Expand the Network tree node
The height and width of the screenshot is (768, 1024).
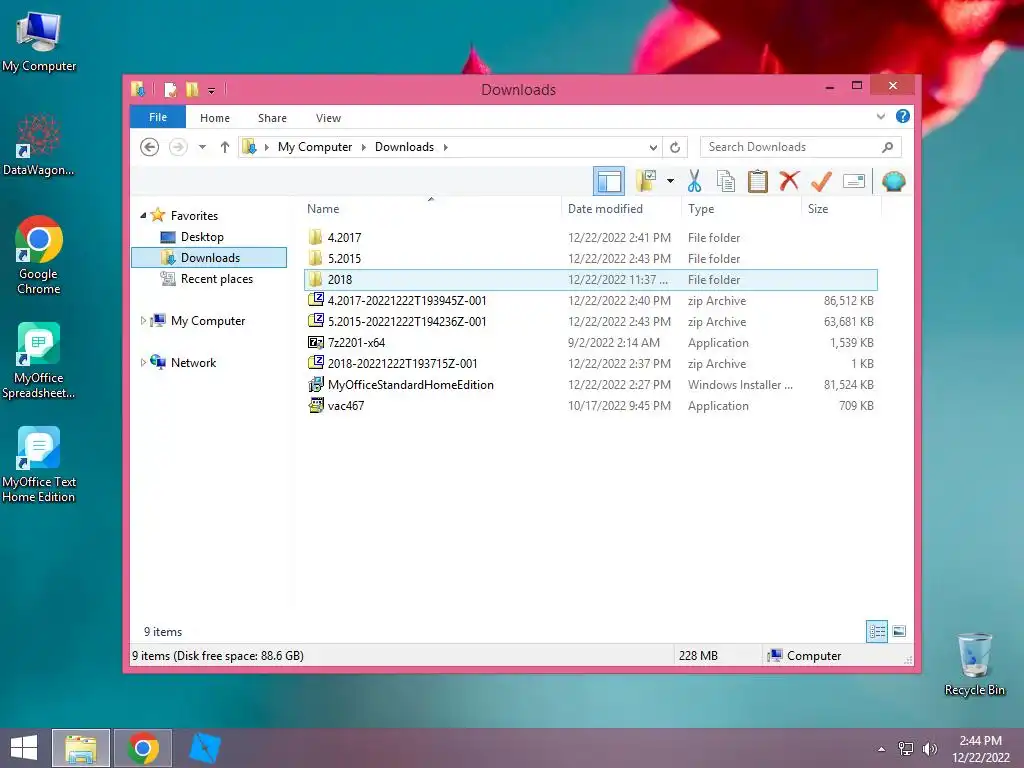(143, 362)
